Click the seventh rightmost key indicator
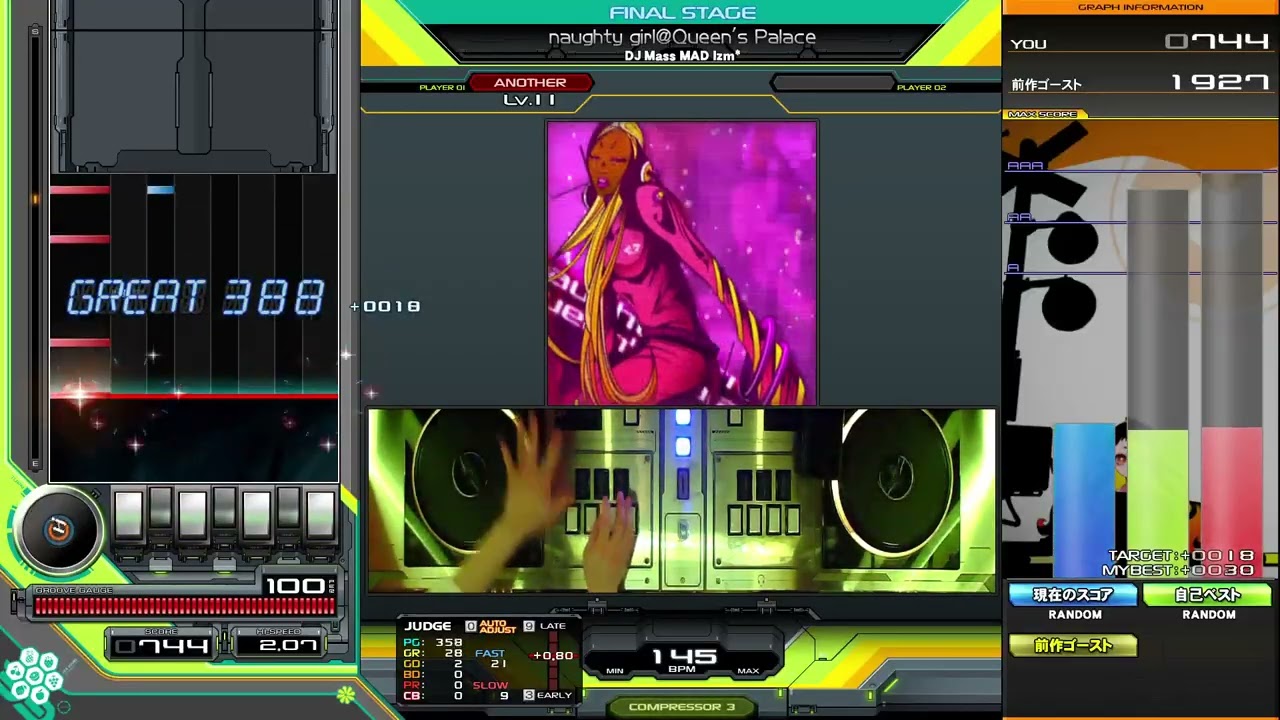The width and height of the screenshot is (1280, 720). point(320,516)
